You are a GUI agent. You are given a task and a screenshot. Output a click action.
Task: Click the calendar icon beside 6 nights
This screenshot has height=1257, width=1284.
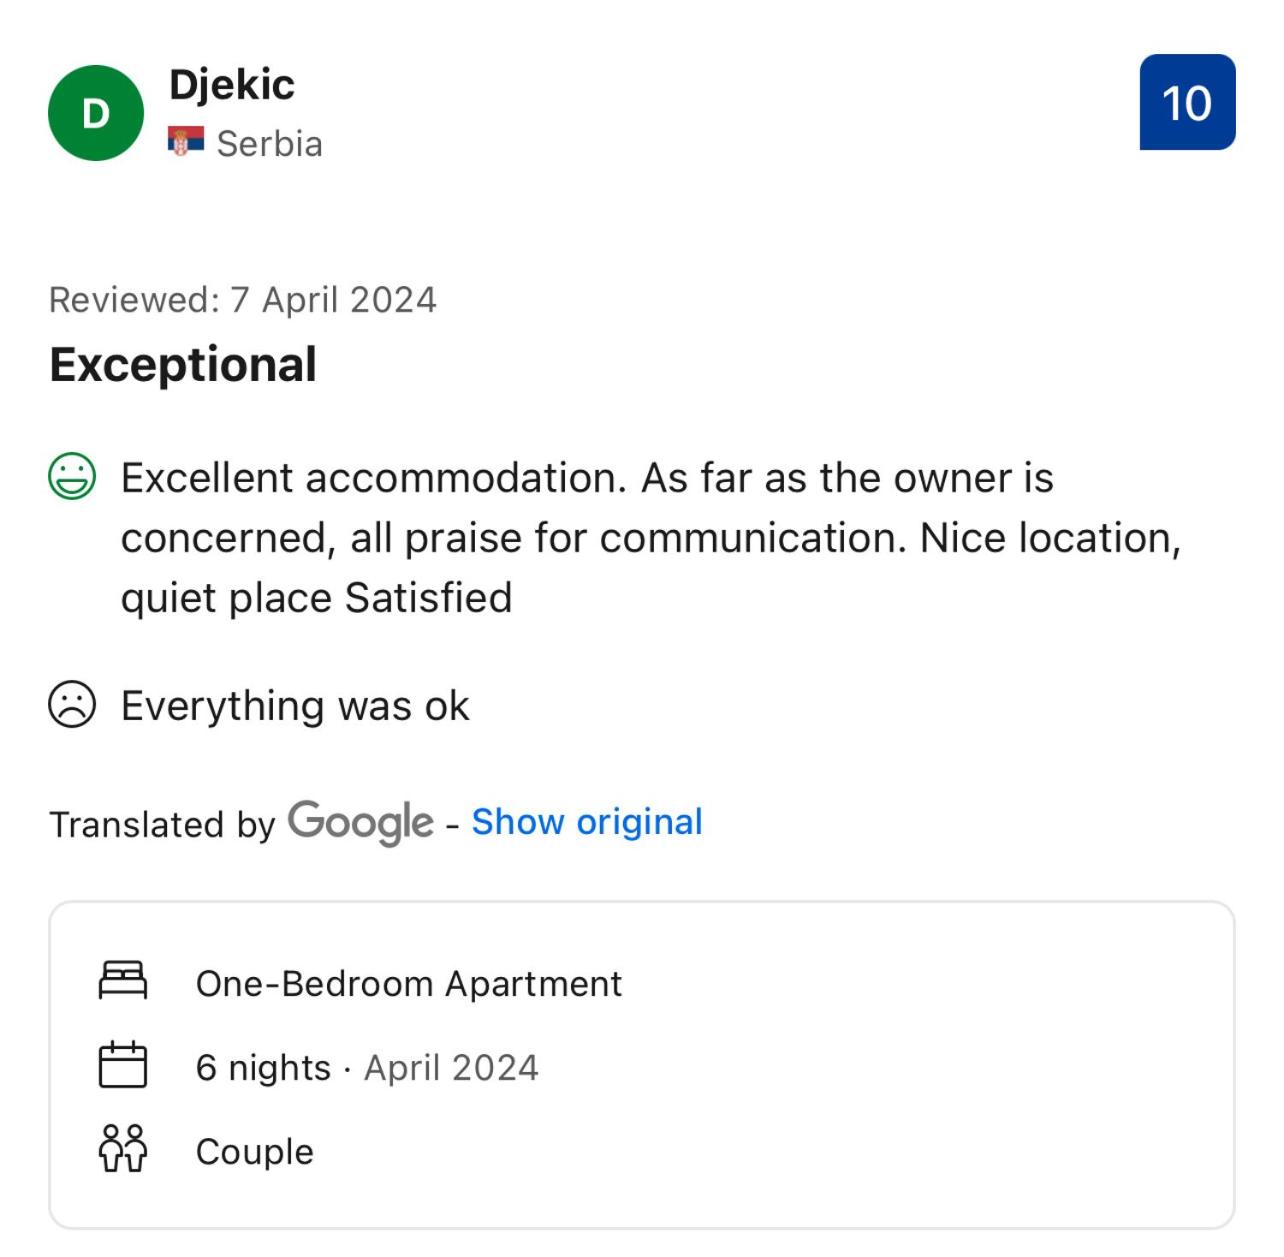123,1065
